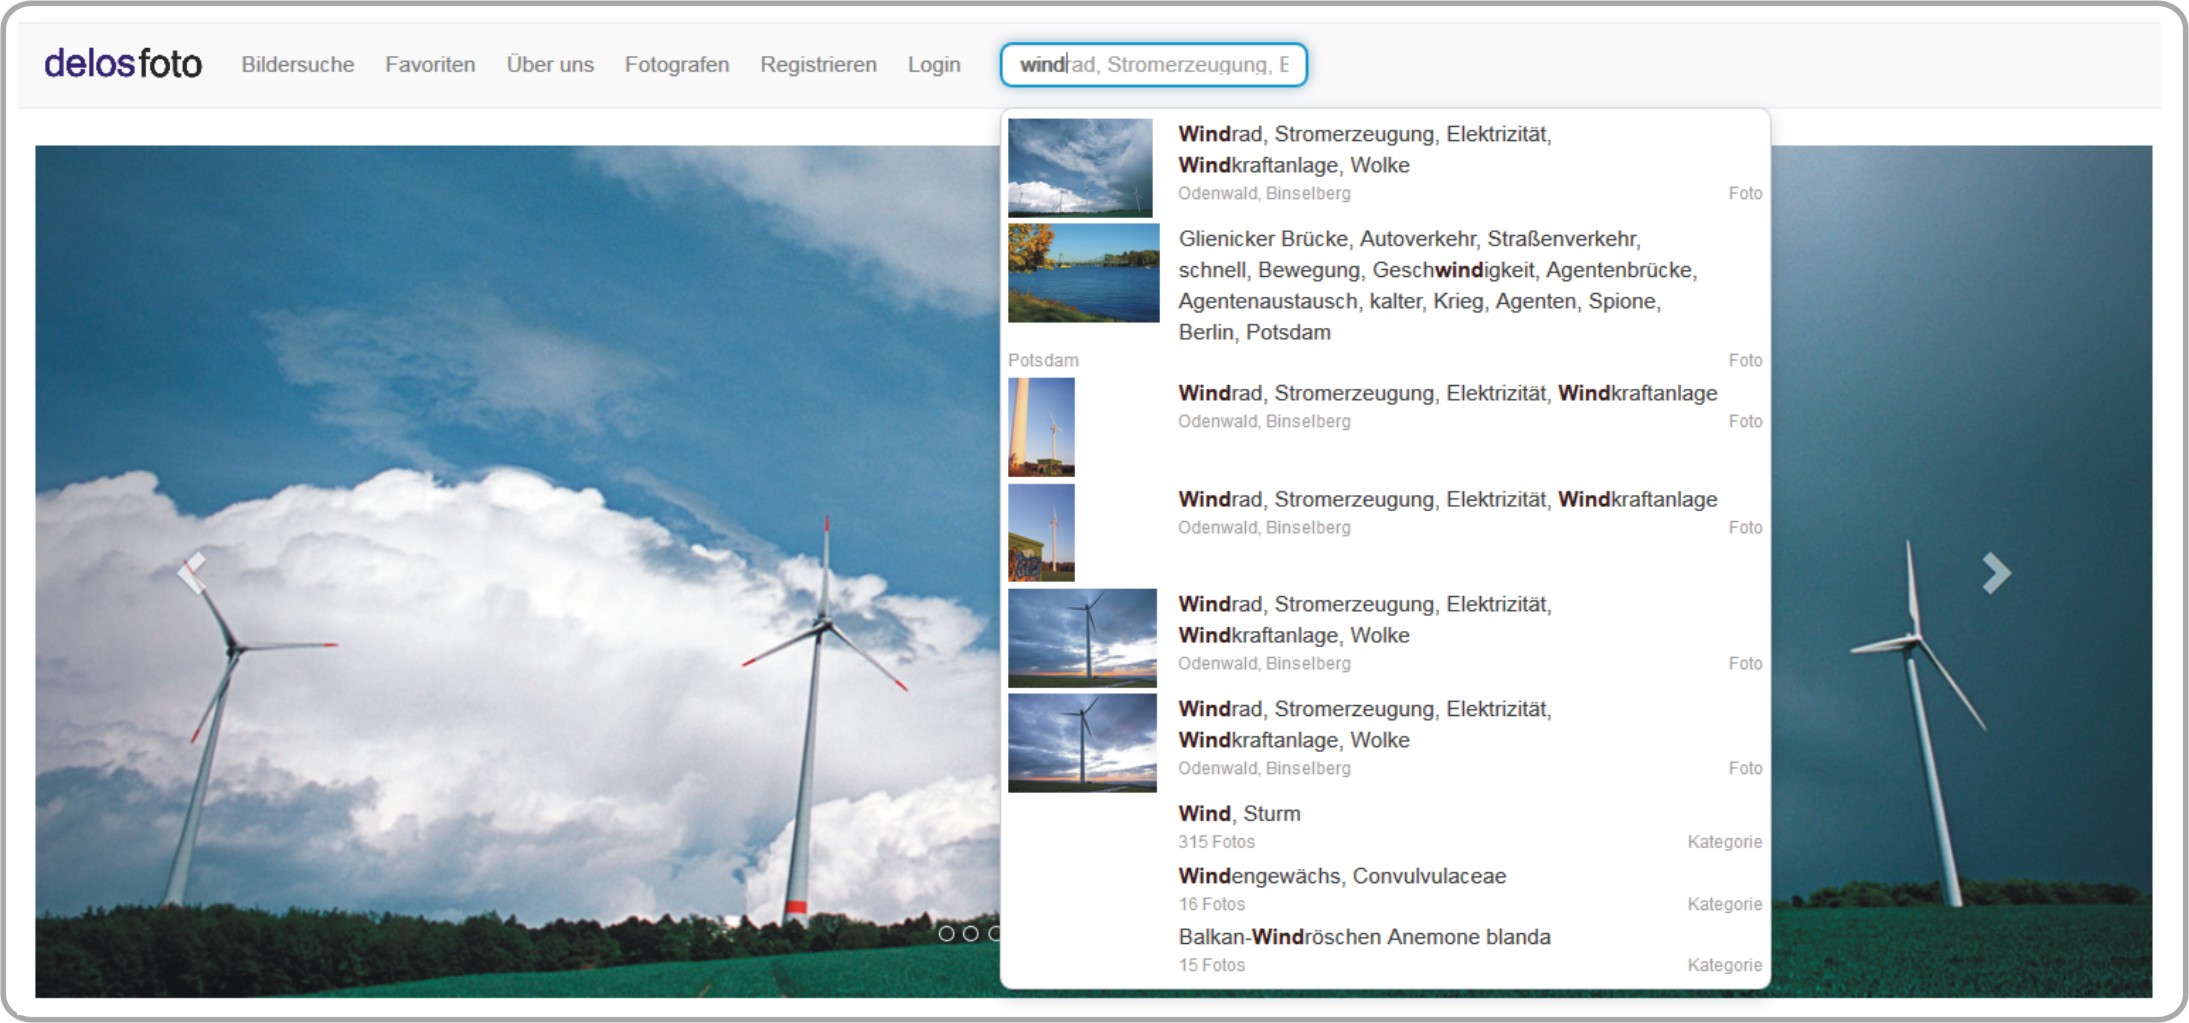Select the second carousel indicator dot
Screen dimensions: 2189x1023
(x=970, y=933)
